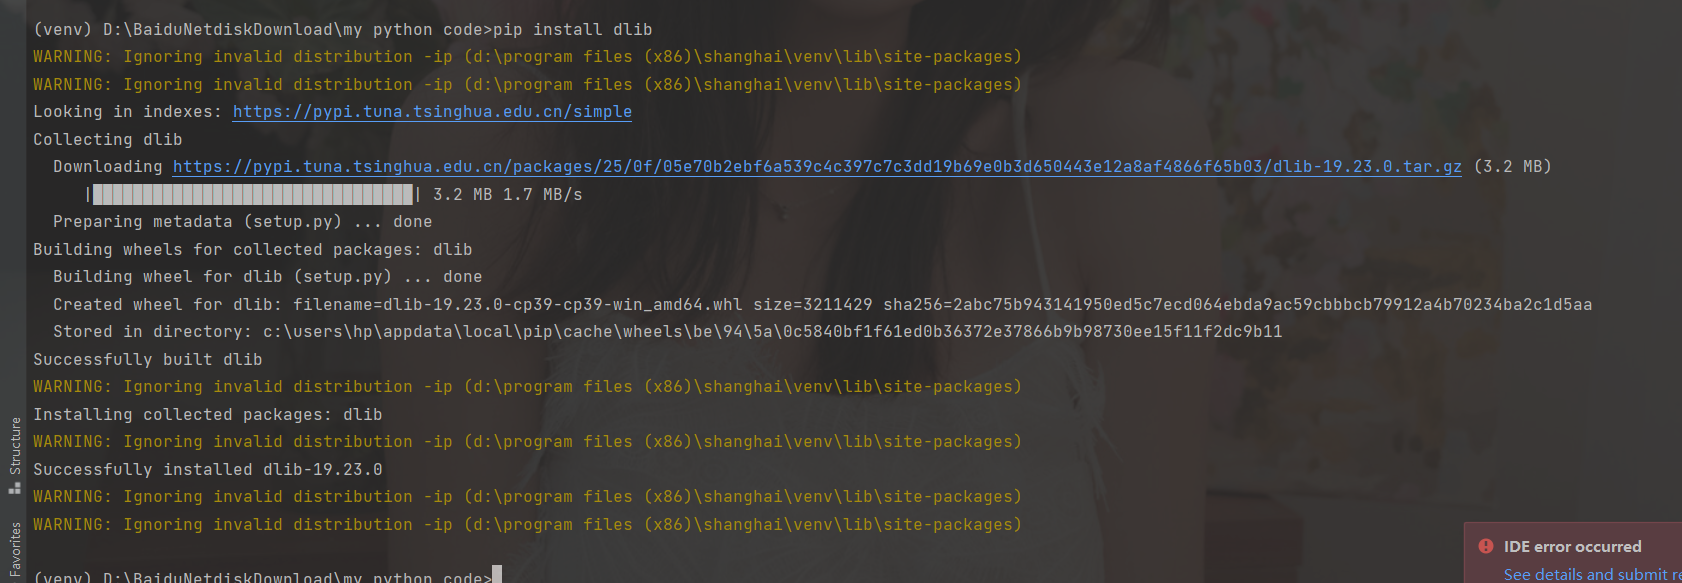Click 'Building wheels for collected packages' line
The image size is (1682, 583).
[253, 249]
